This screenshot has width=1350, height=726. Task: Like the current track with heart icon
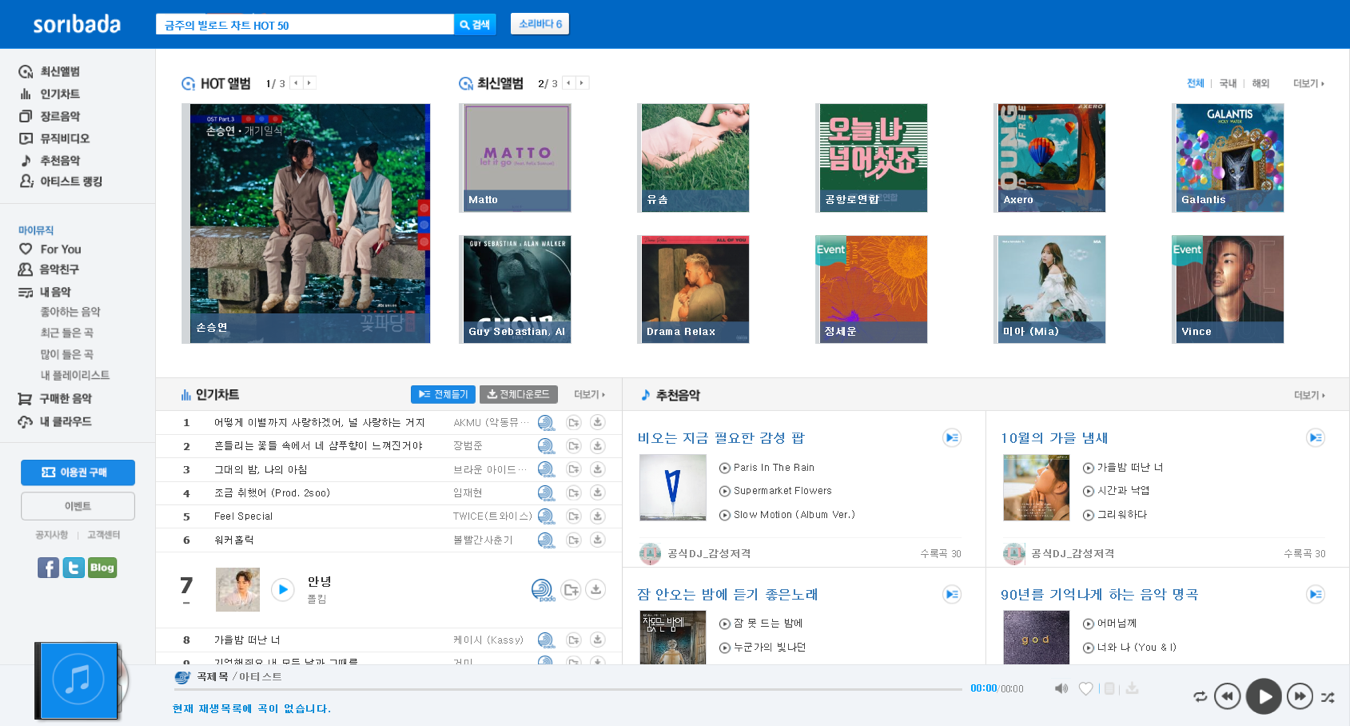[x=1086, y=688]
